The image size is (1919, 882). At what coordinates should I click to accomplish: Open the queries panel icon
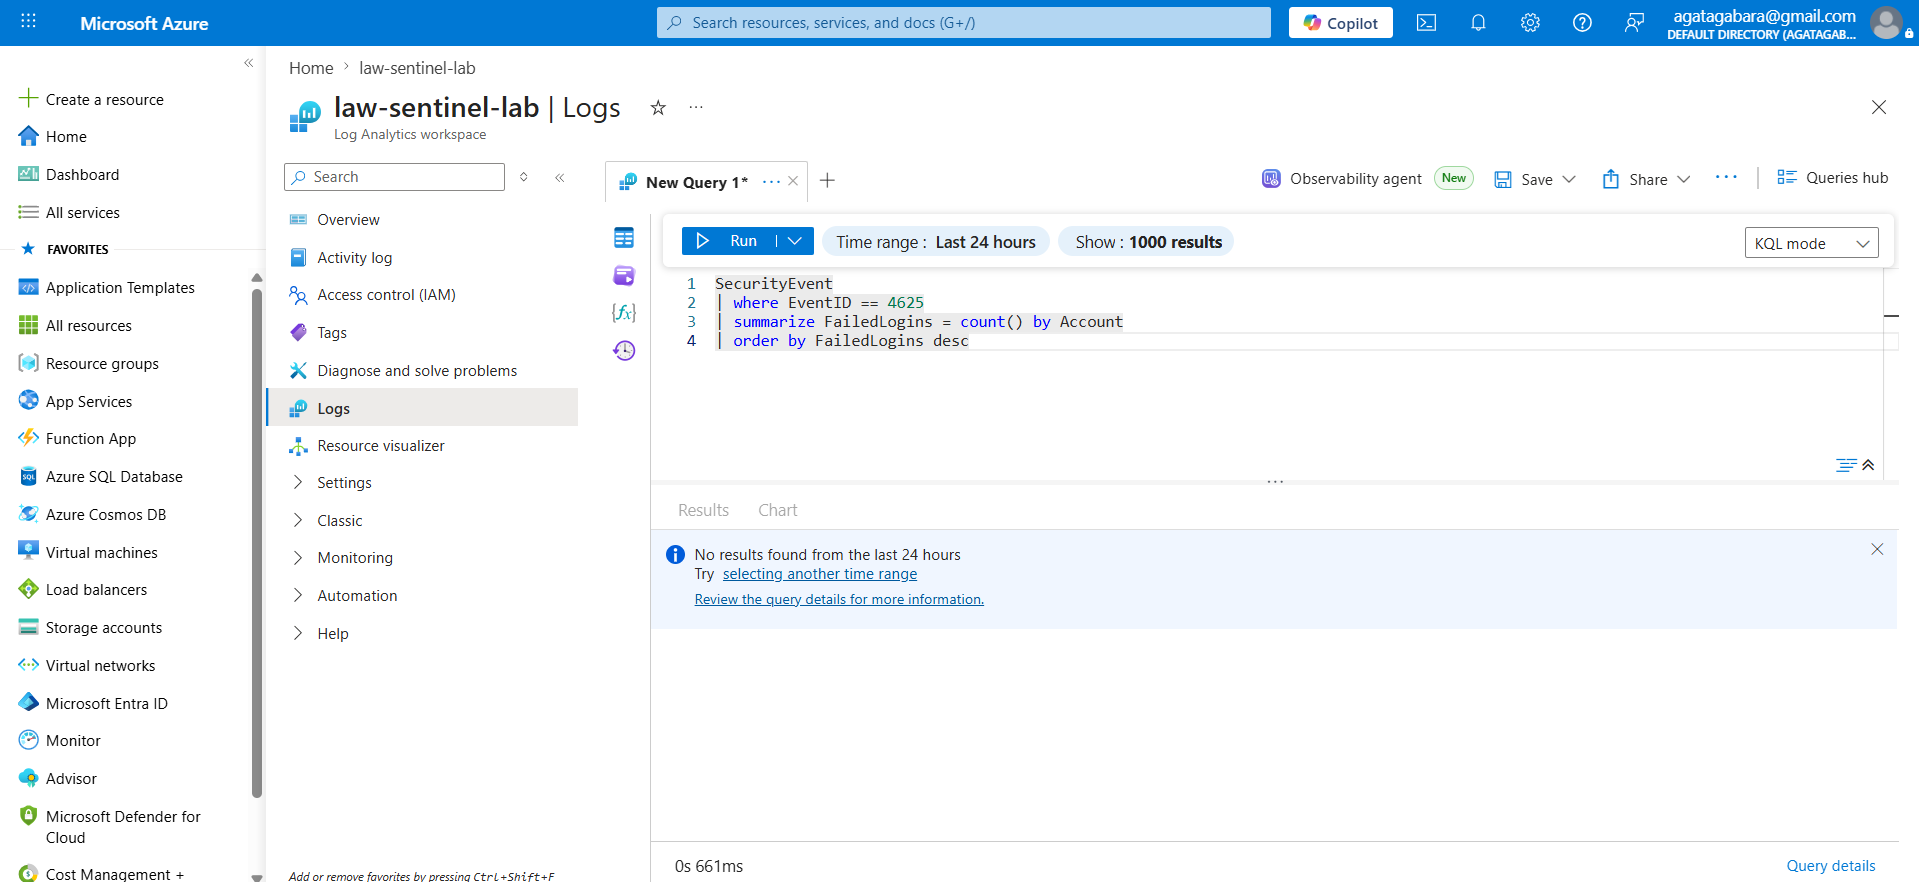pos(624,275)
